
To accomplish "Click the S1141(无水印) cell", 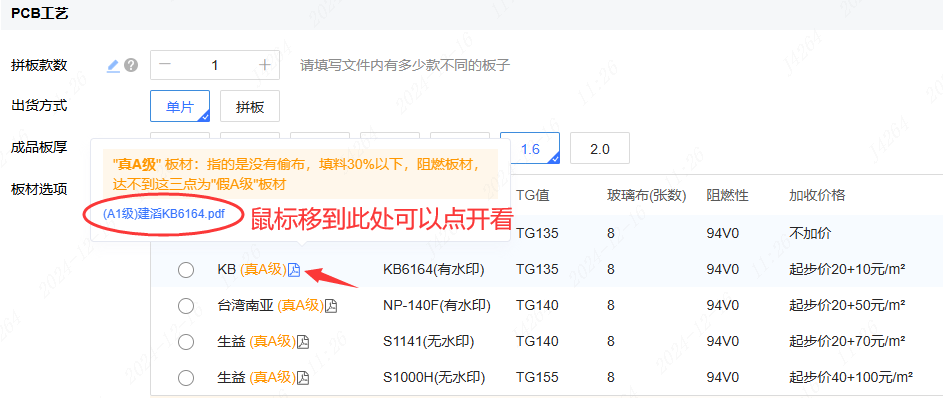I will point(428,342).
